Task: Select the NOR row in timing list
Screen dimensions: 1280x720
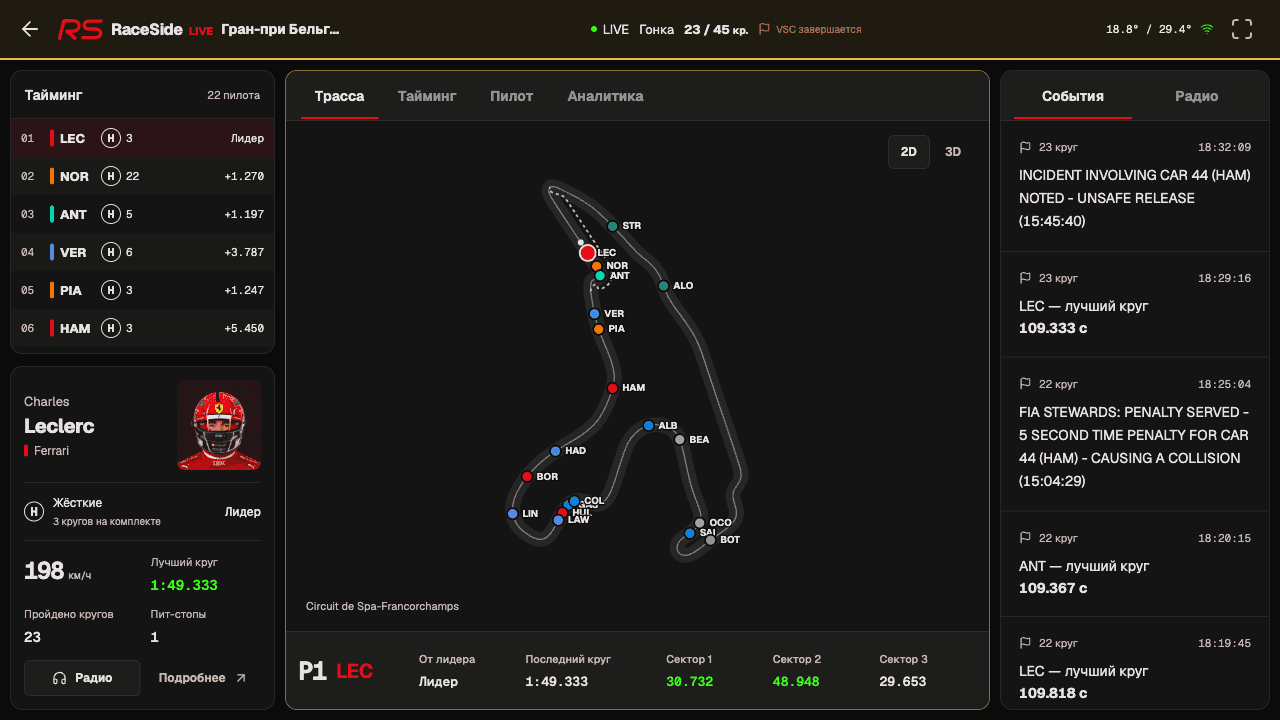Action: (x=142, y=176)
